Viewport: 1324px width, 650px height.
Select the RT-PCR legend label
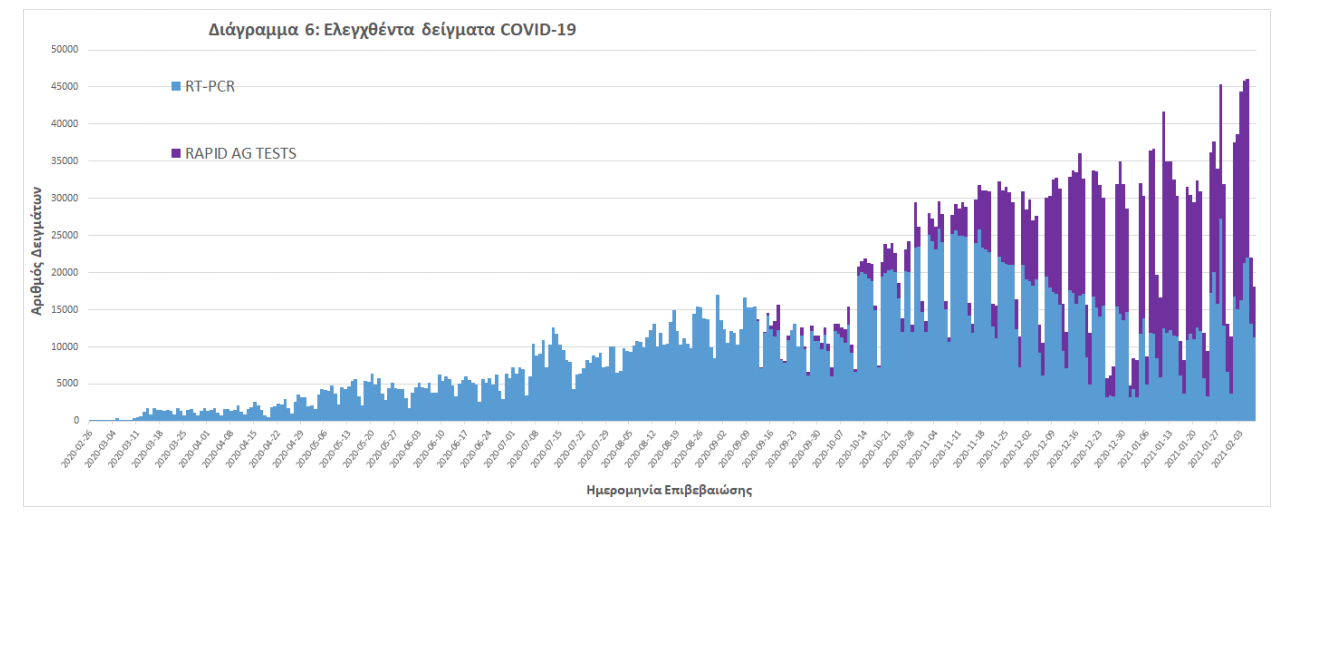tap(209, 87)
